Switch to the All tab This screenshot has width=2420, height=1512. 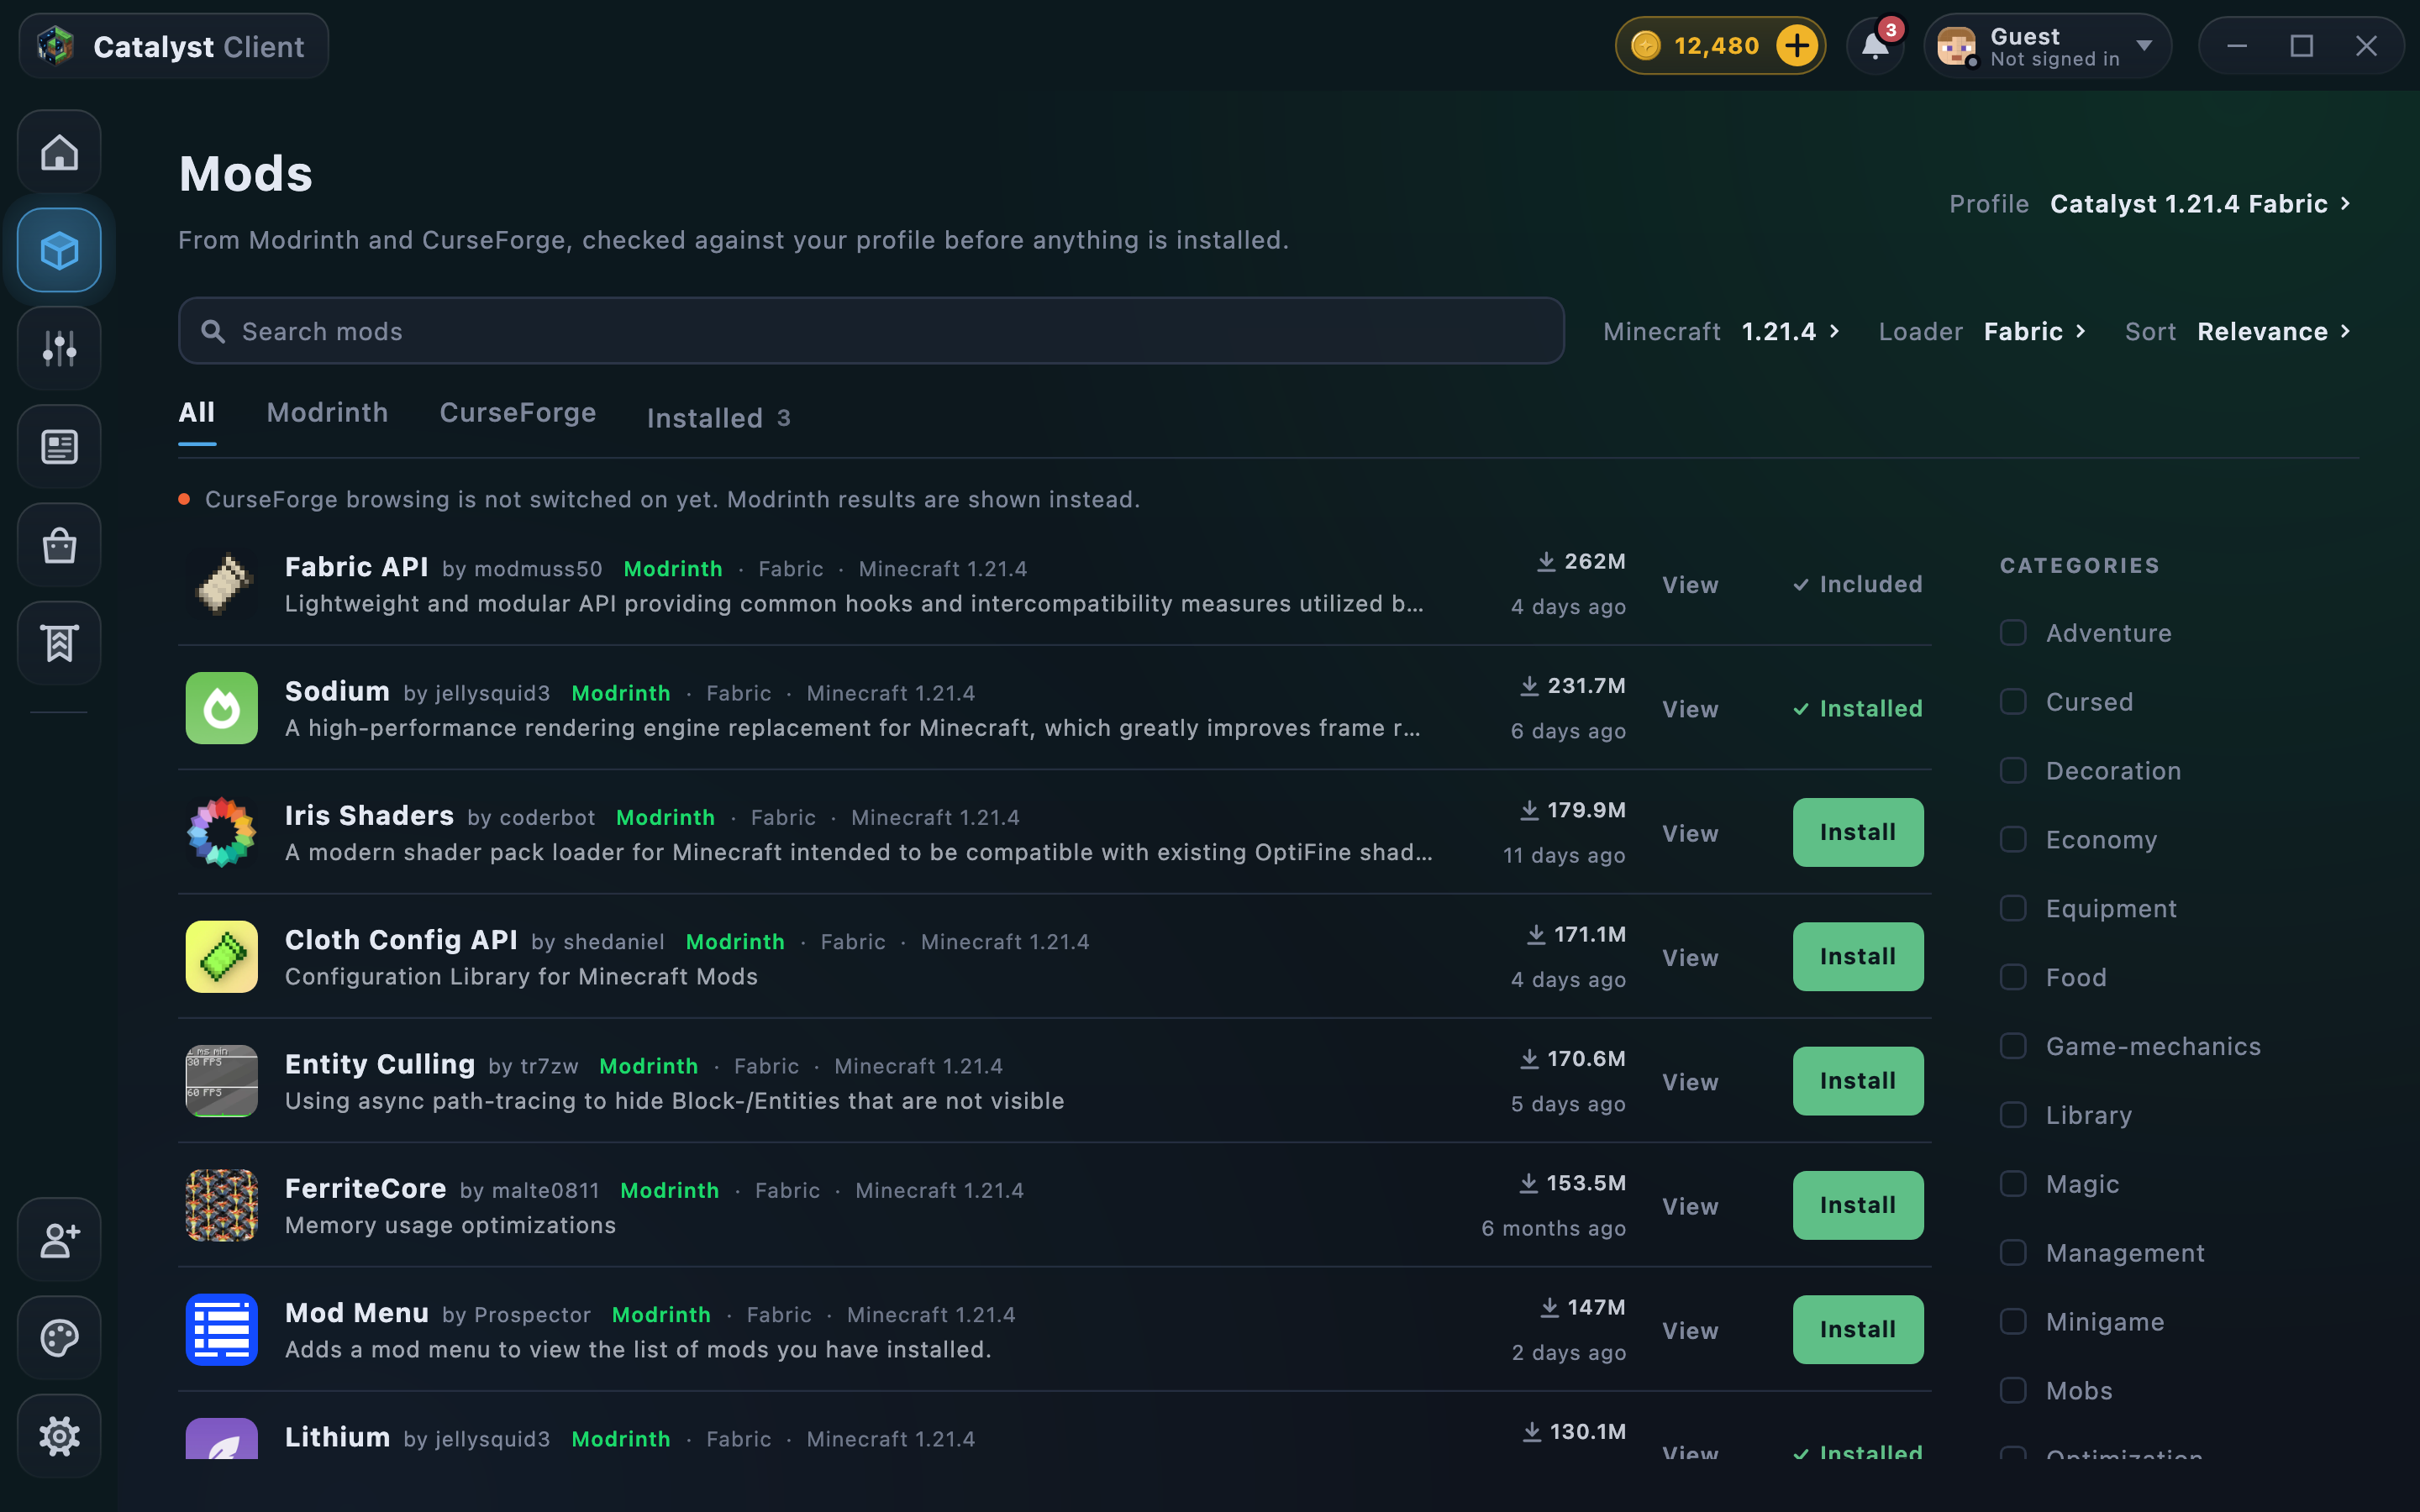click(197, 412)
